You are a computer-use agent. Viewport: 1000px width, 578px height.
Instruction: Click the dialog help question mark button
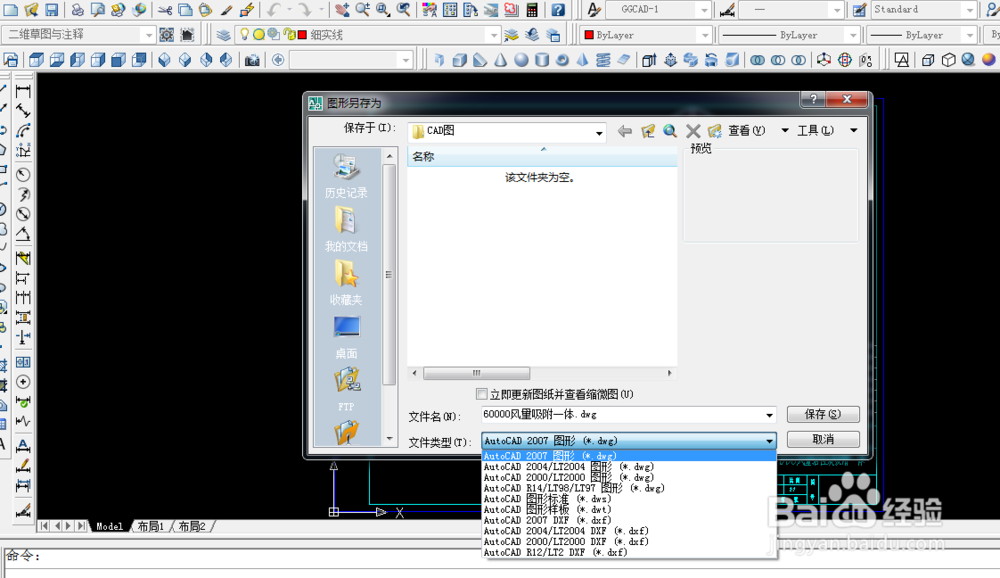tap(813, 99)
